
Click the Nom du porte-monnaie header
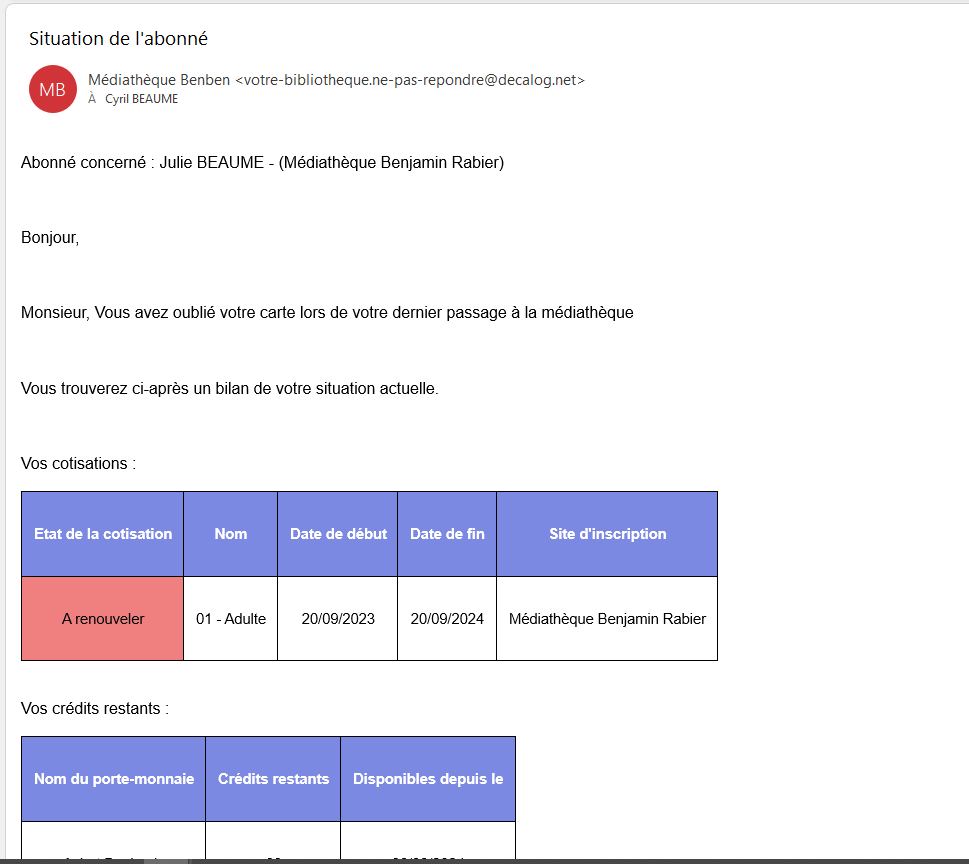[x=112, y=778]
